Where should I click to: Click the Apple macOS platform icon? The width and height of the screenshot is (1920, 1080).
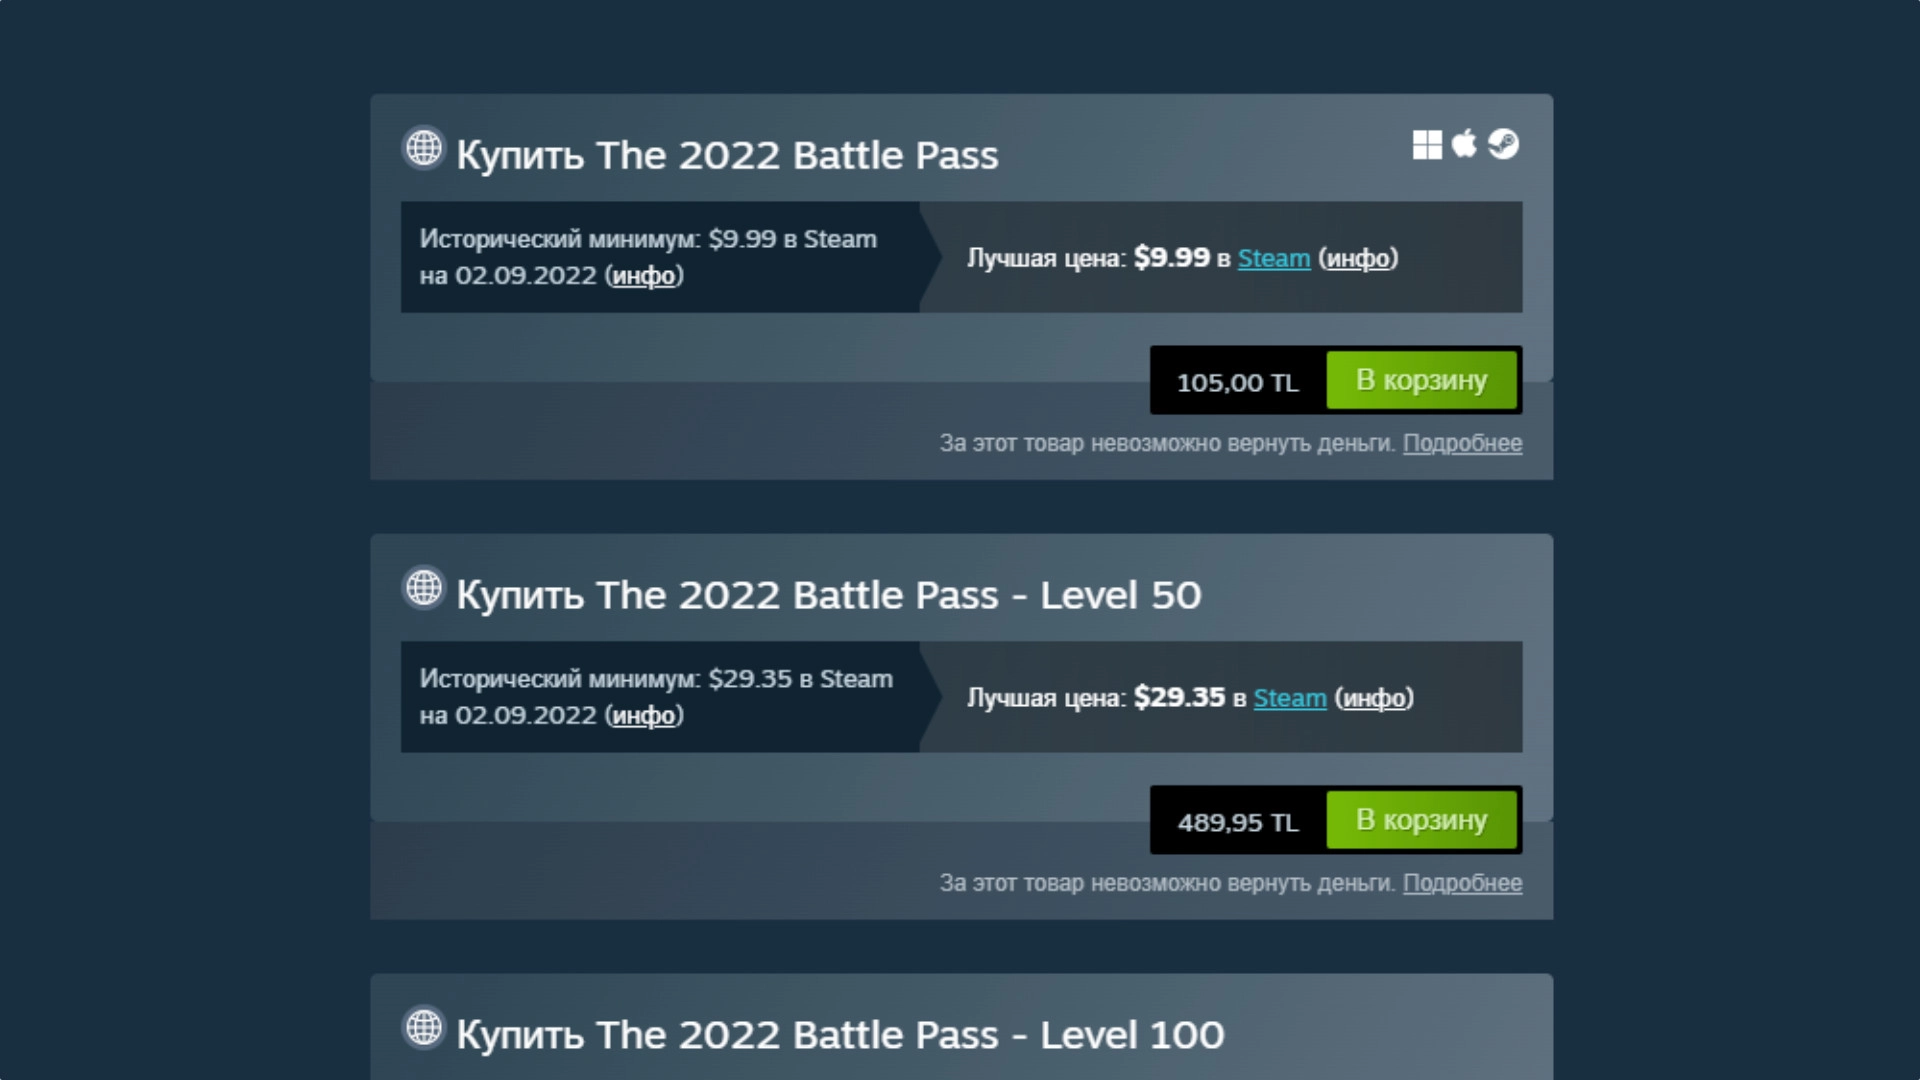[x=1464, y=144]
